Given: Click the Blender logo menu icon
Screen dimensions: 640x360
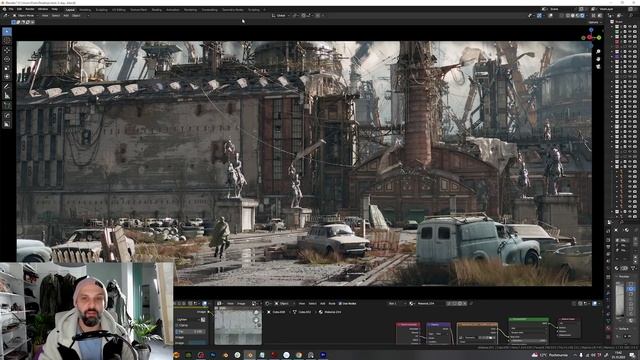Looking at the screenshot, I should pyautogui.click(x=4, y=9).
